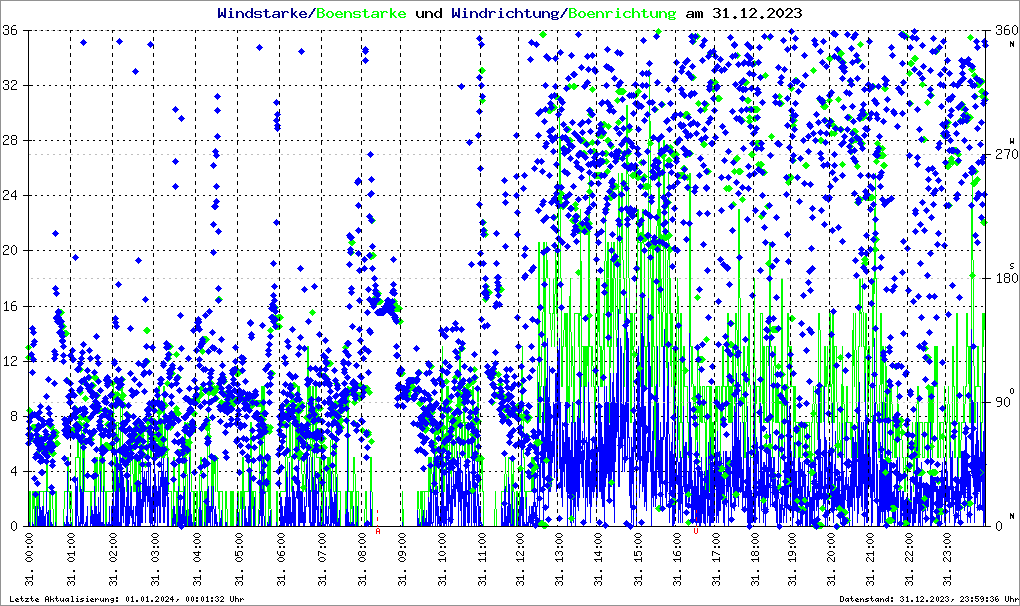
Task: Select the 31. 00:00 time axis label
Action: [30, 559]
